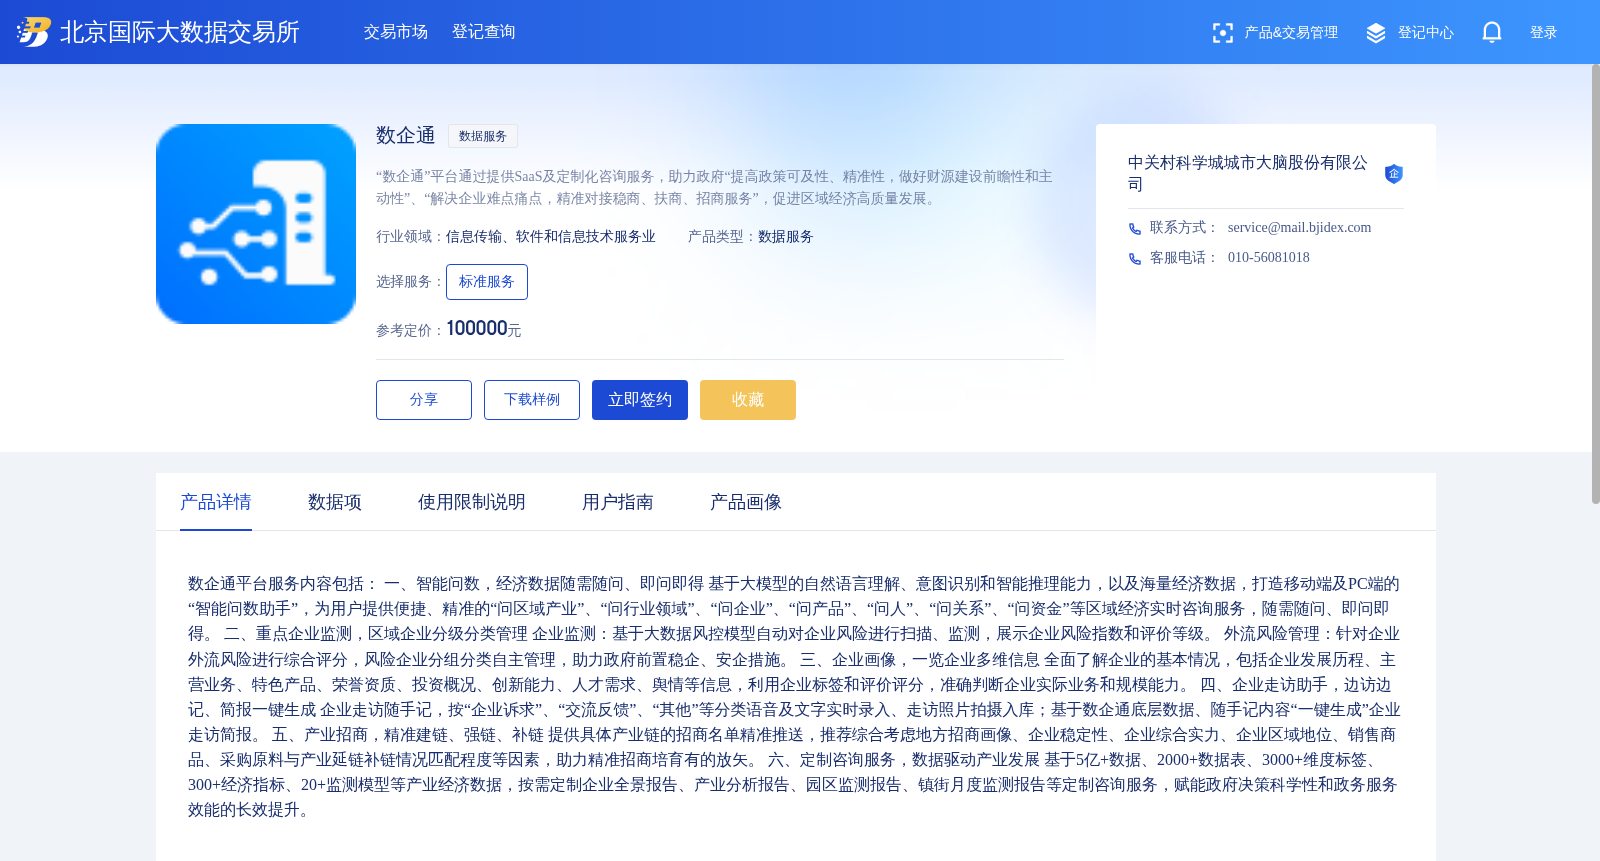Go to 产品&交易管理

coord(1291,33)
